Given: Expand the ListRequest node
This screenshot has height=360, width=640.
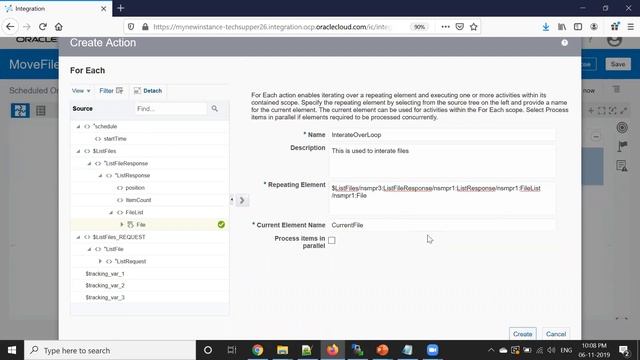Looking at the screenshot, I should tap(100, 261).
